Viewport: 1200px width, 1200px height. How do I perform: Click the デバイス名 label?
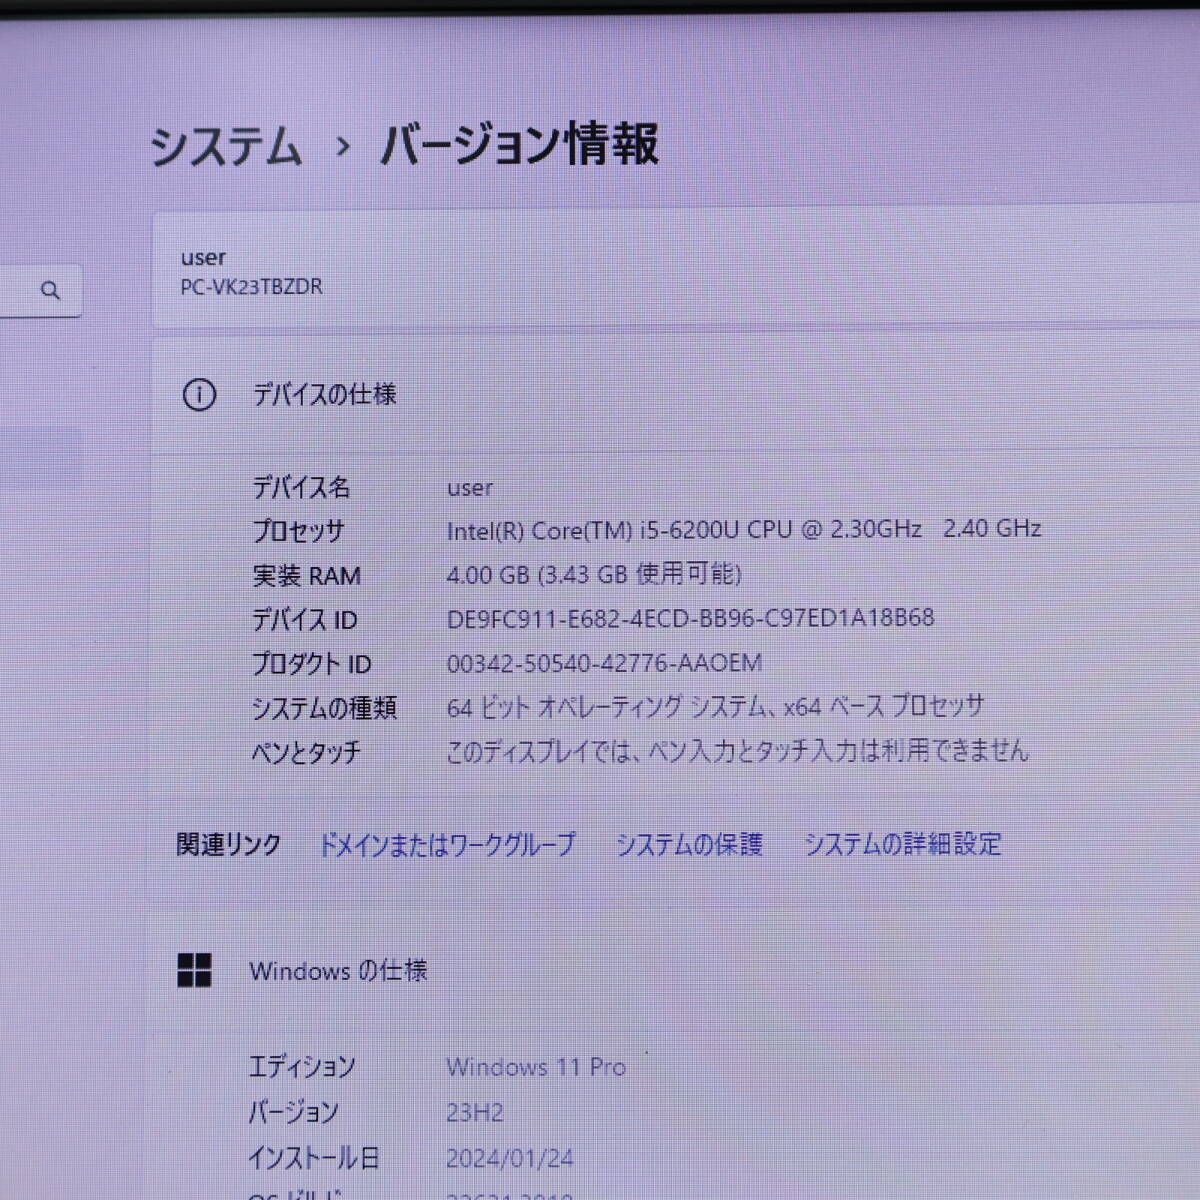(301, 488)
